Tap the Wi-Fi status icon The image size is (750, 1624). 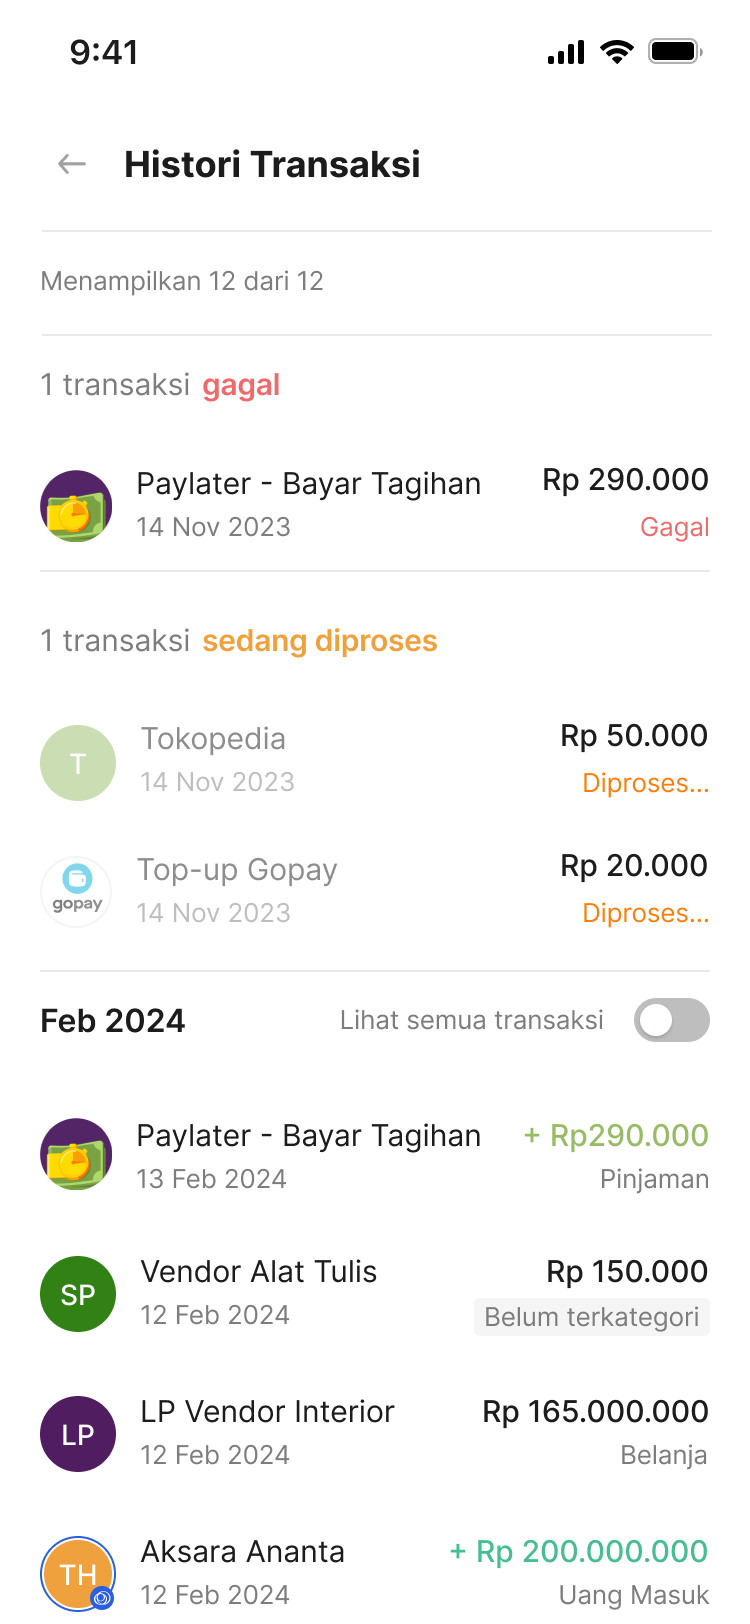point(617,52)
